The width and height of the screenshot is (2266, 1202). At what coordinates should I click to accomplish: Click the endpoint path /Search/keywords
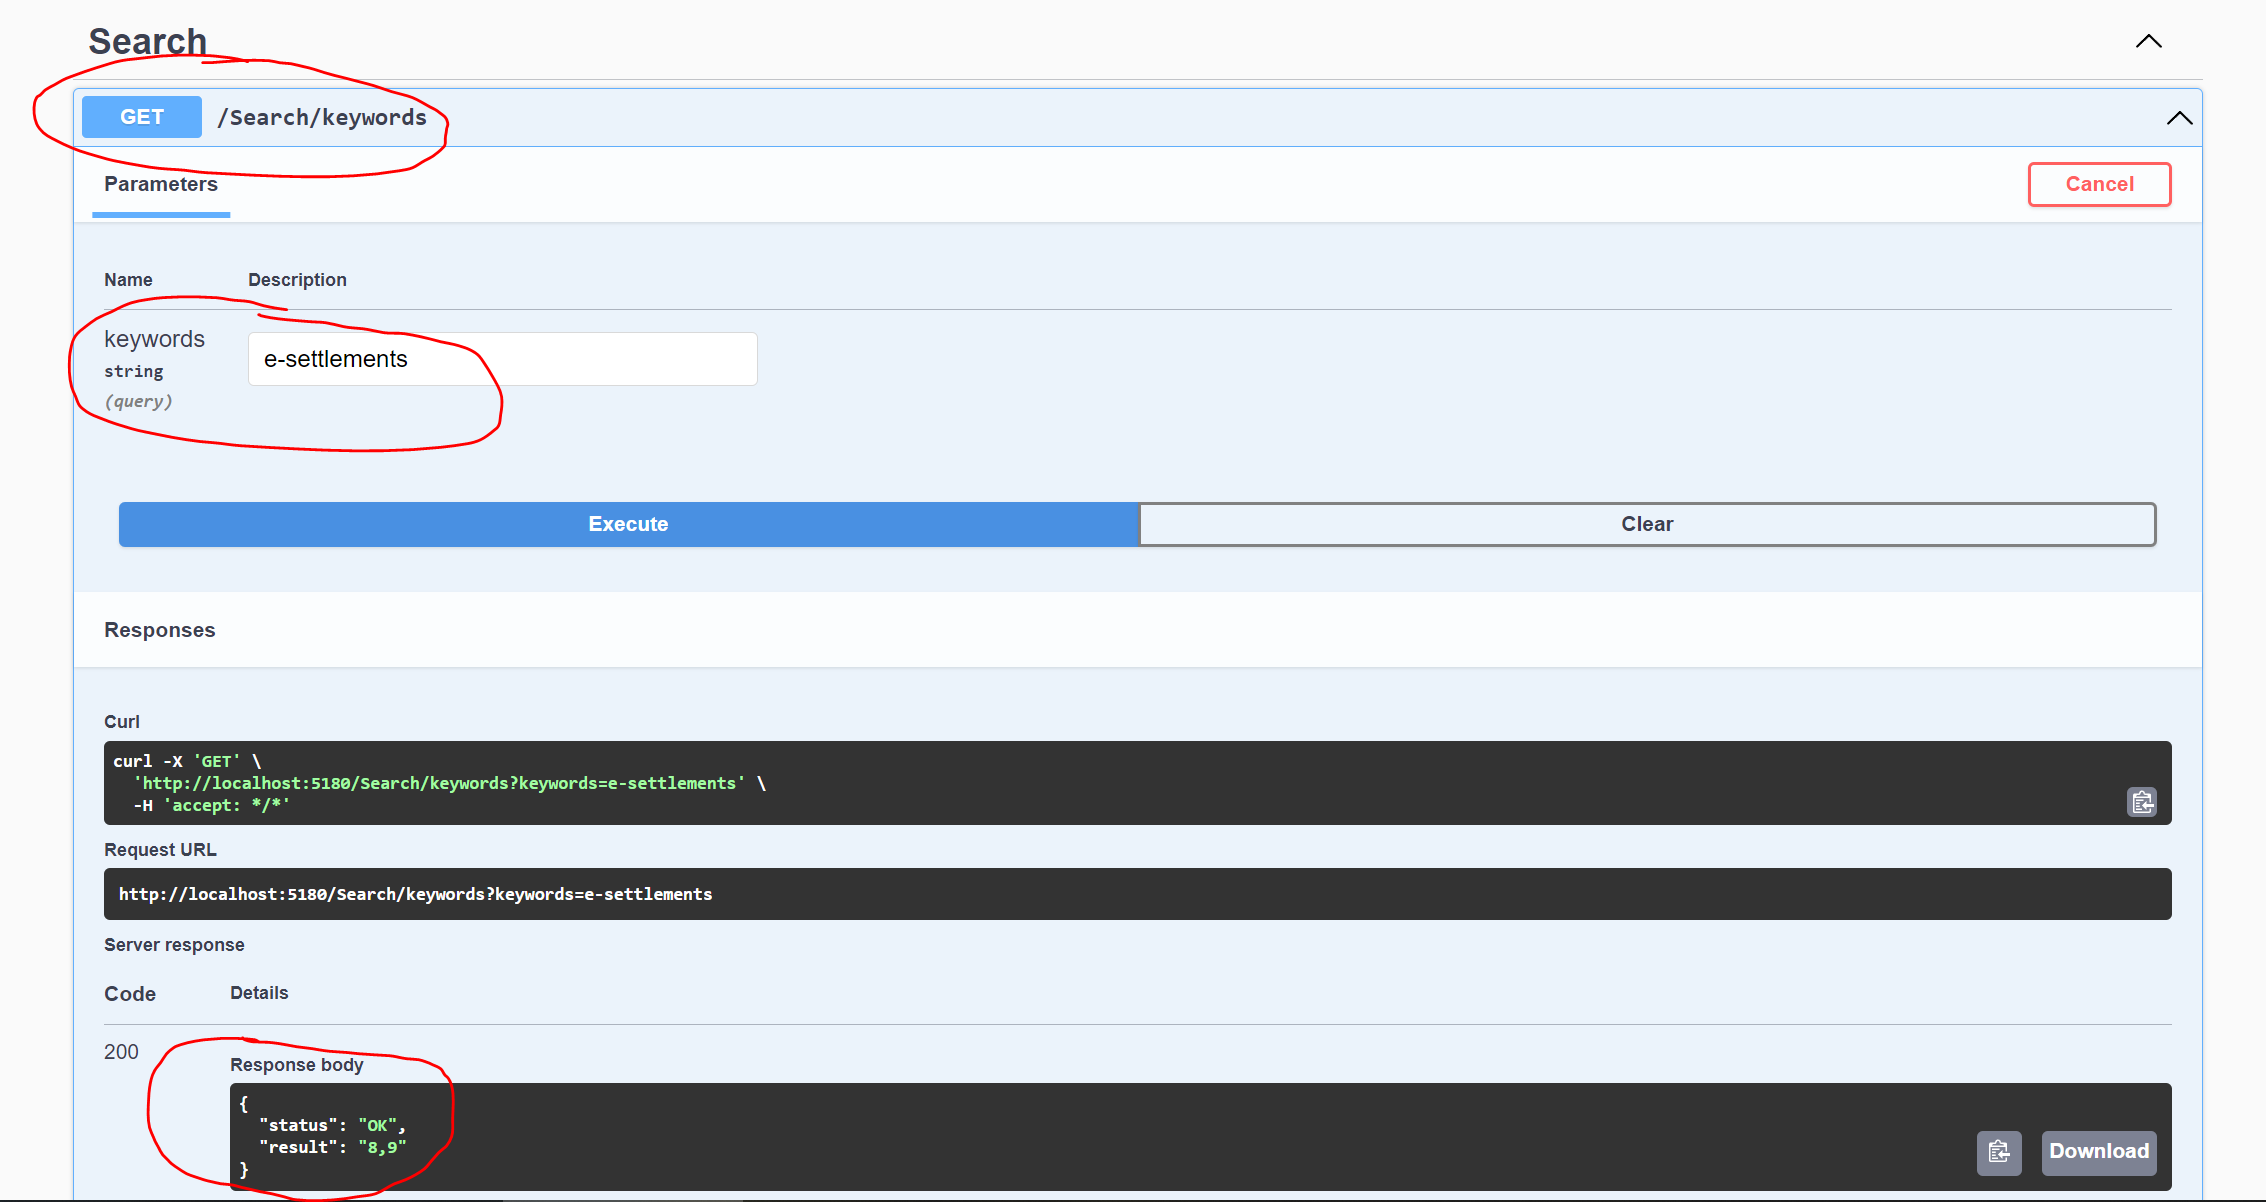(322, 117)
